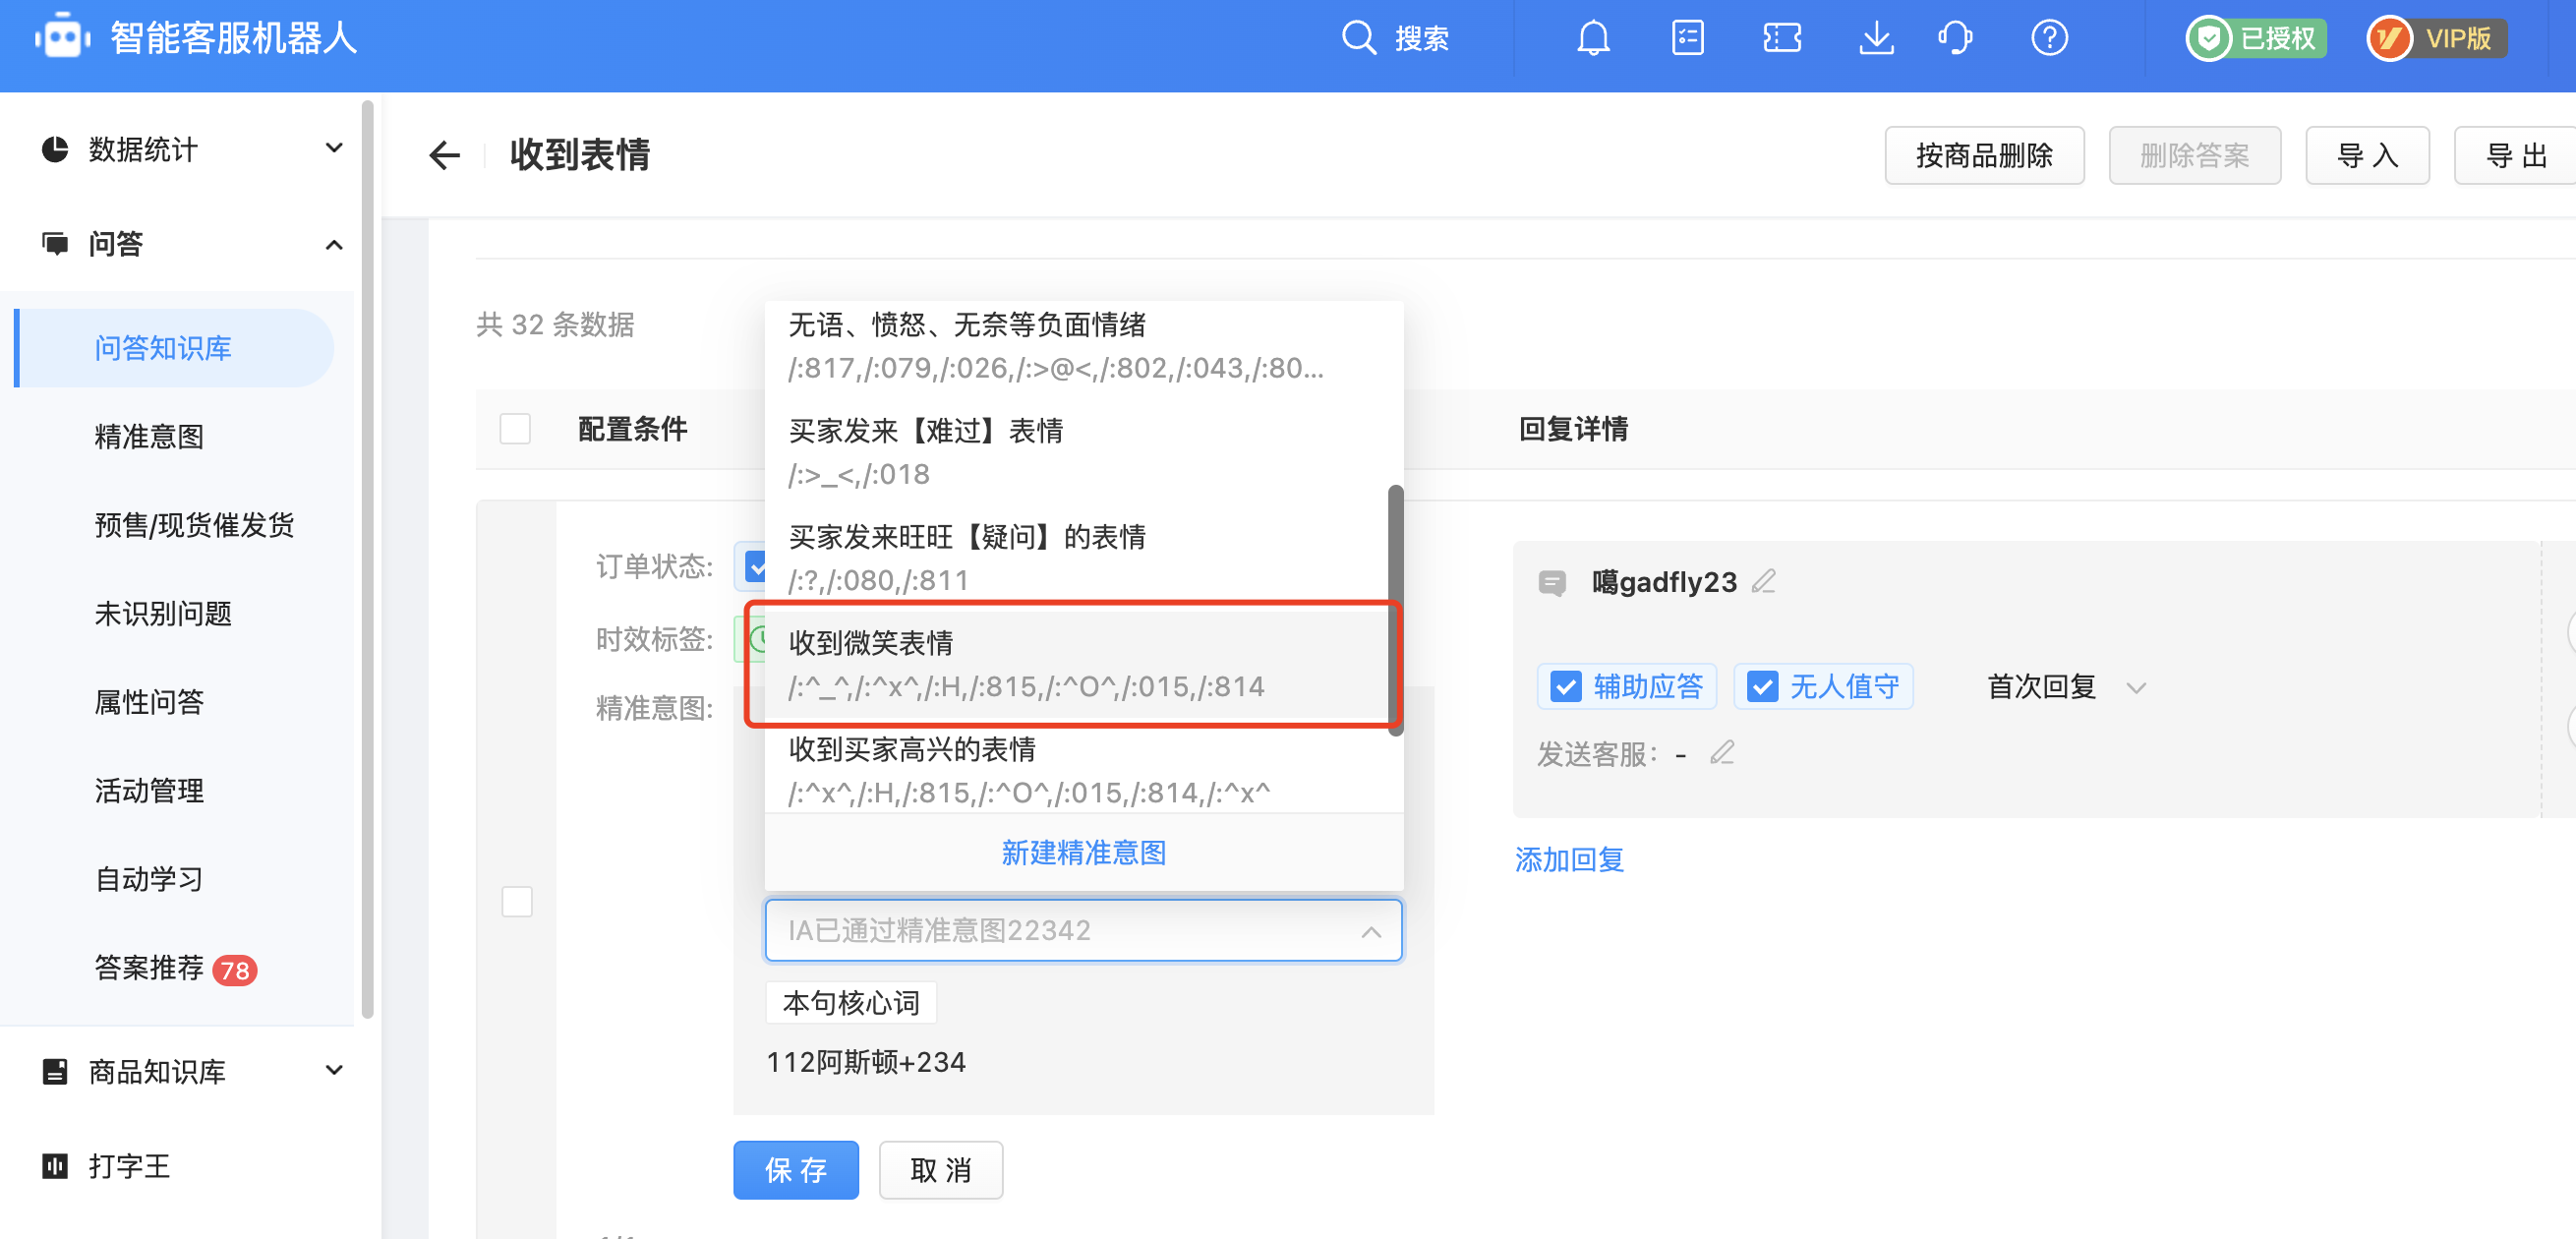The width and height of the screenshot is (2576, 1239).
Task: Click 按商品删除 button
Action: tap(1984, 155)
